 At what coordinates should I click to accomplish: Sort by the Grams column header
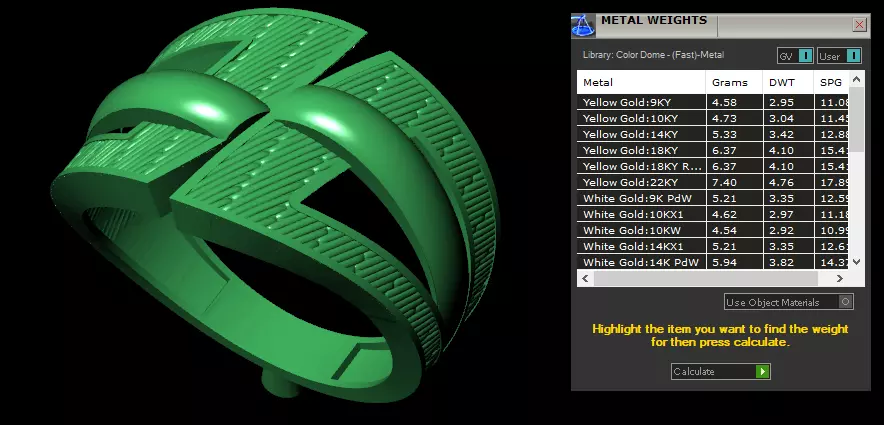734,82
